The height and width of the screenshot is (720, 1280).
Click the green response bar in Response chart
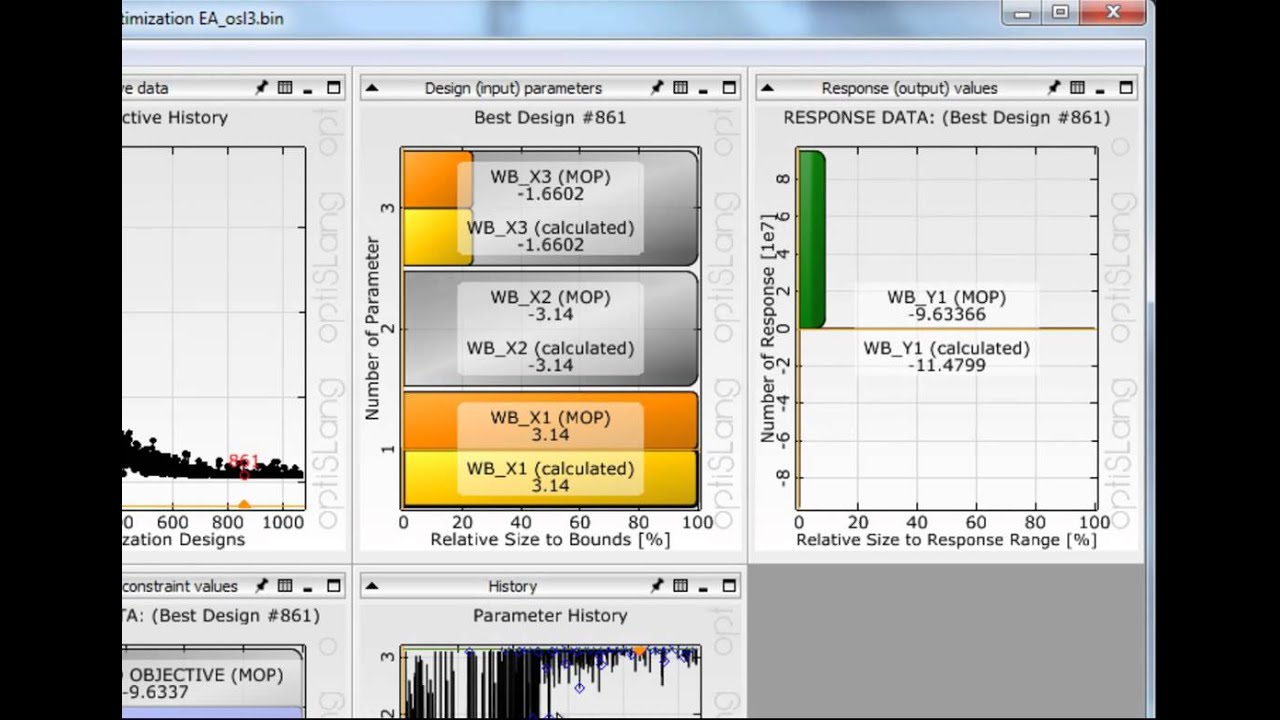[x=811, y=240]
